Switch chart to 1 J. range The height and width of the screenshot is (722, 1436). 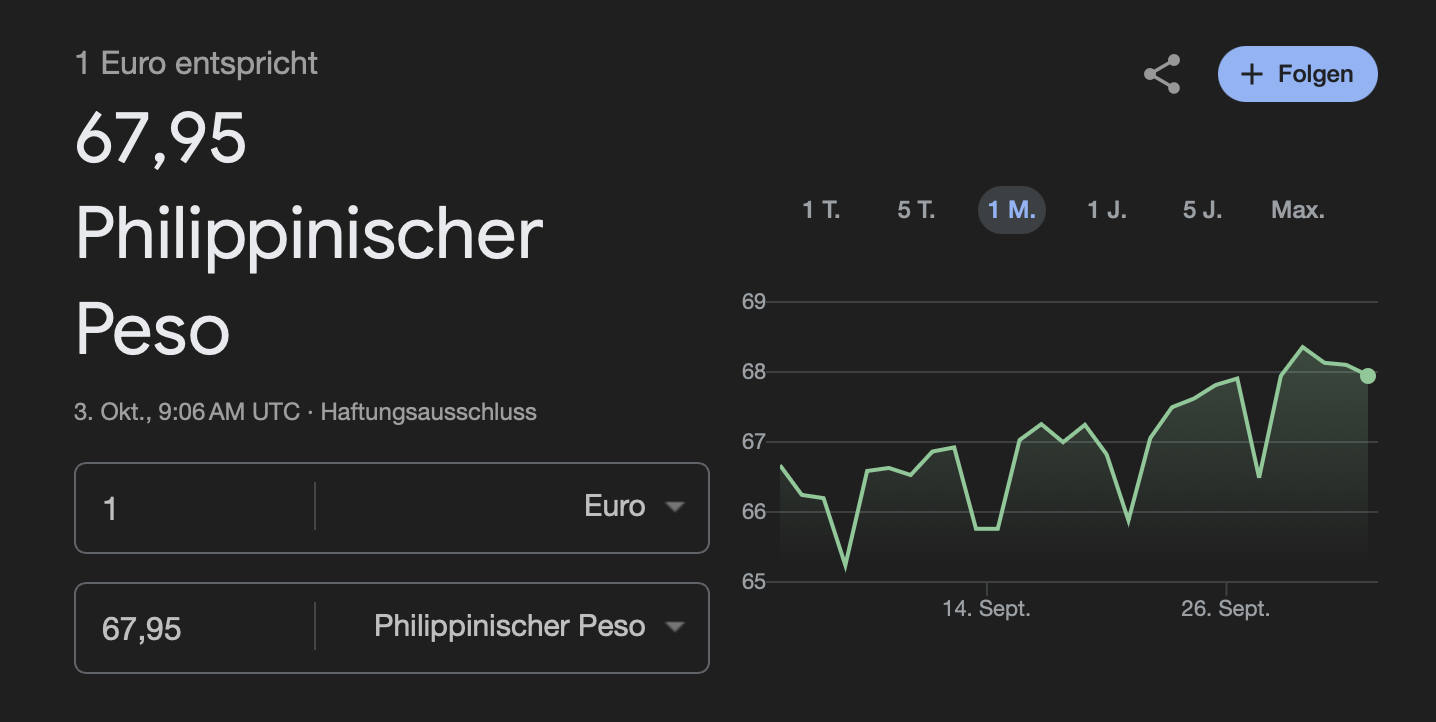1107,210
